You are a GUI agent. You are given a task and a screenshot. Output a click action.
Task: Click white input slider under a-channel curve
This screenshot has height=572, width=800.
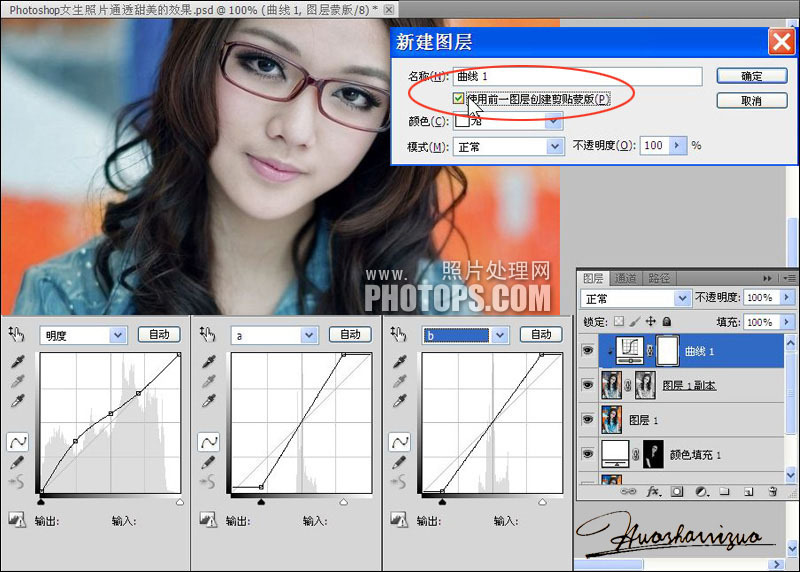tap(344, 502)
